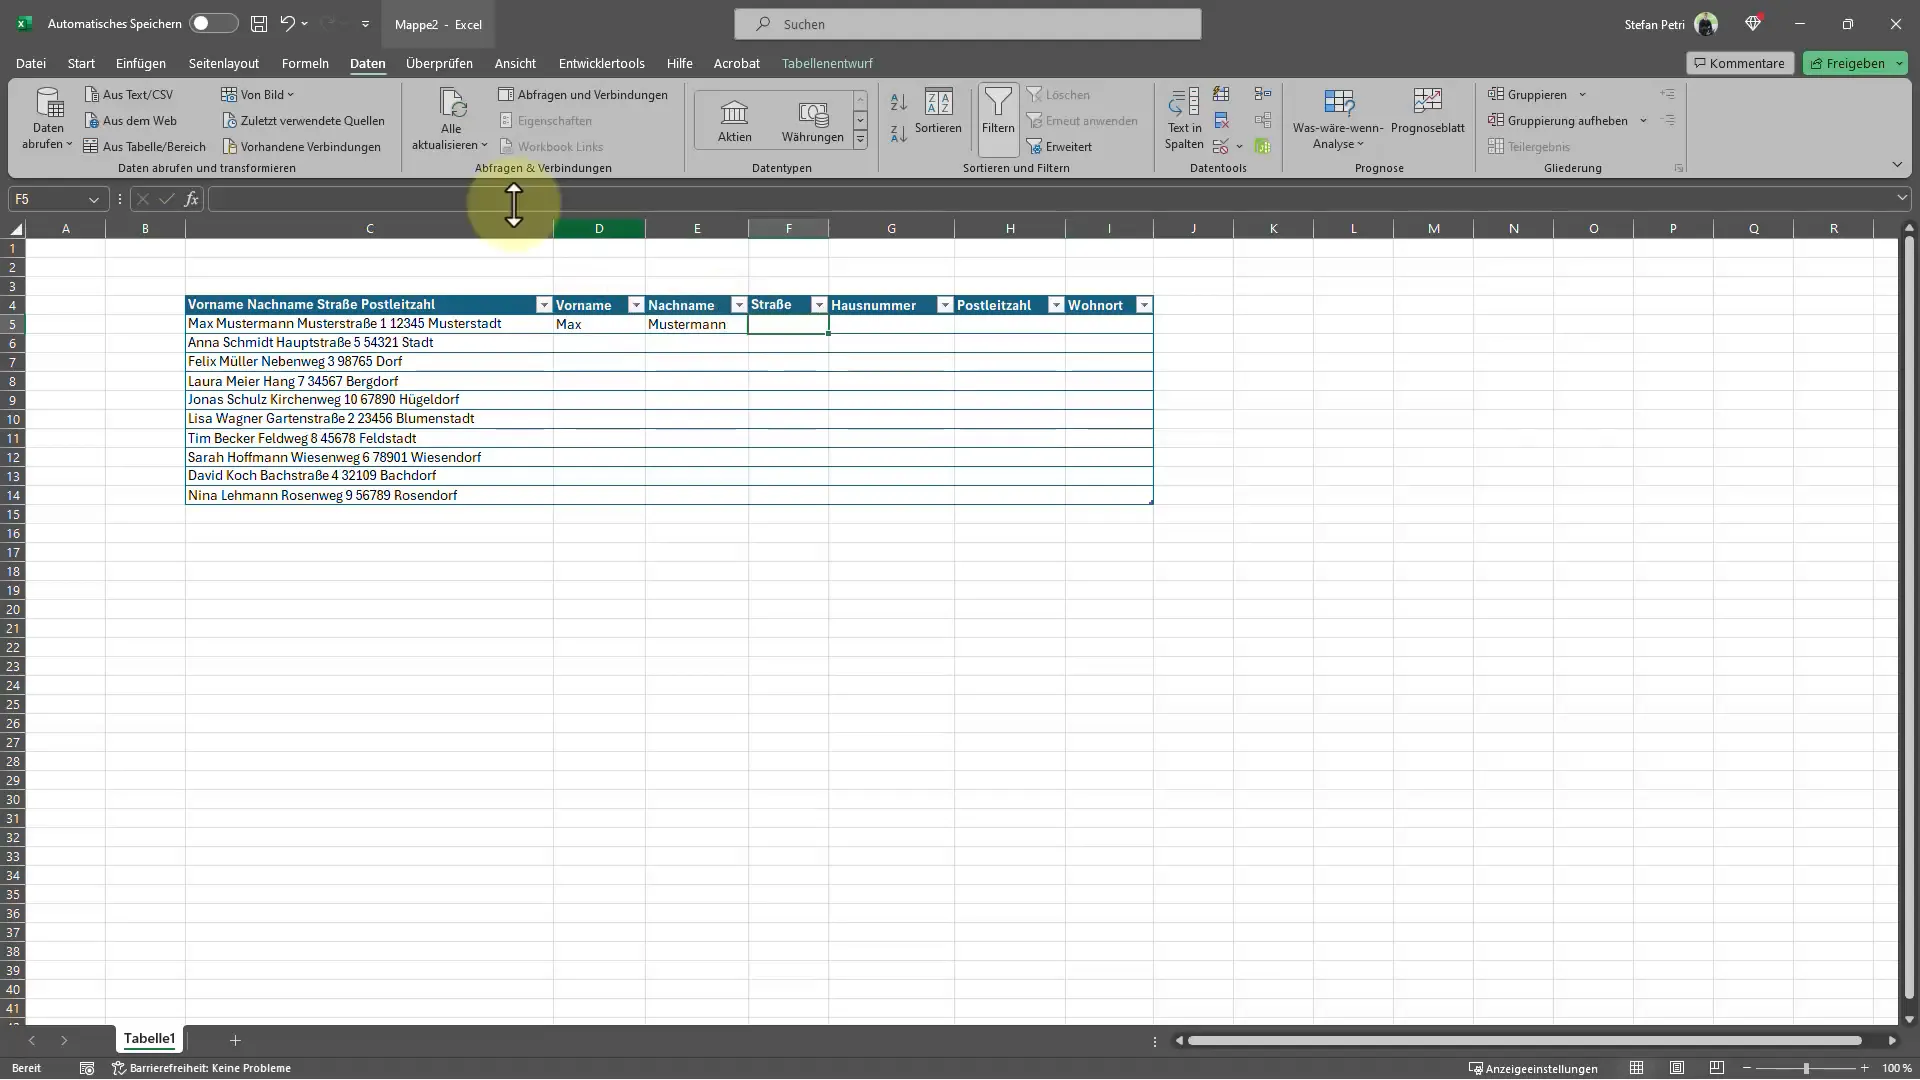Screen dimensions: 1920x1080
Task: Open Vorhandene Verbindungen
Action: (301, 146)
